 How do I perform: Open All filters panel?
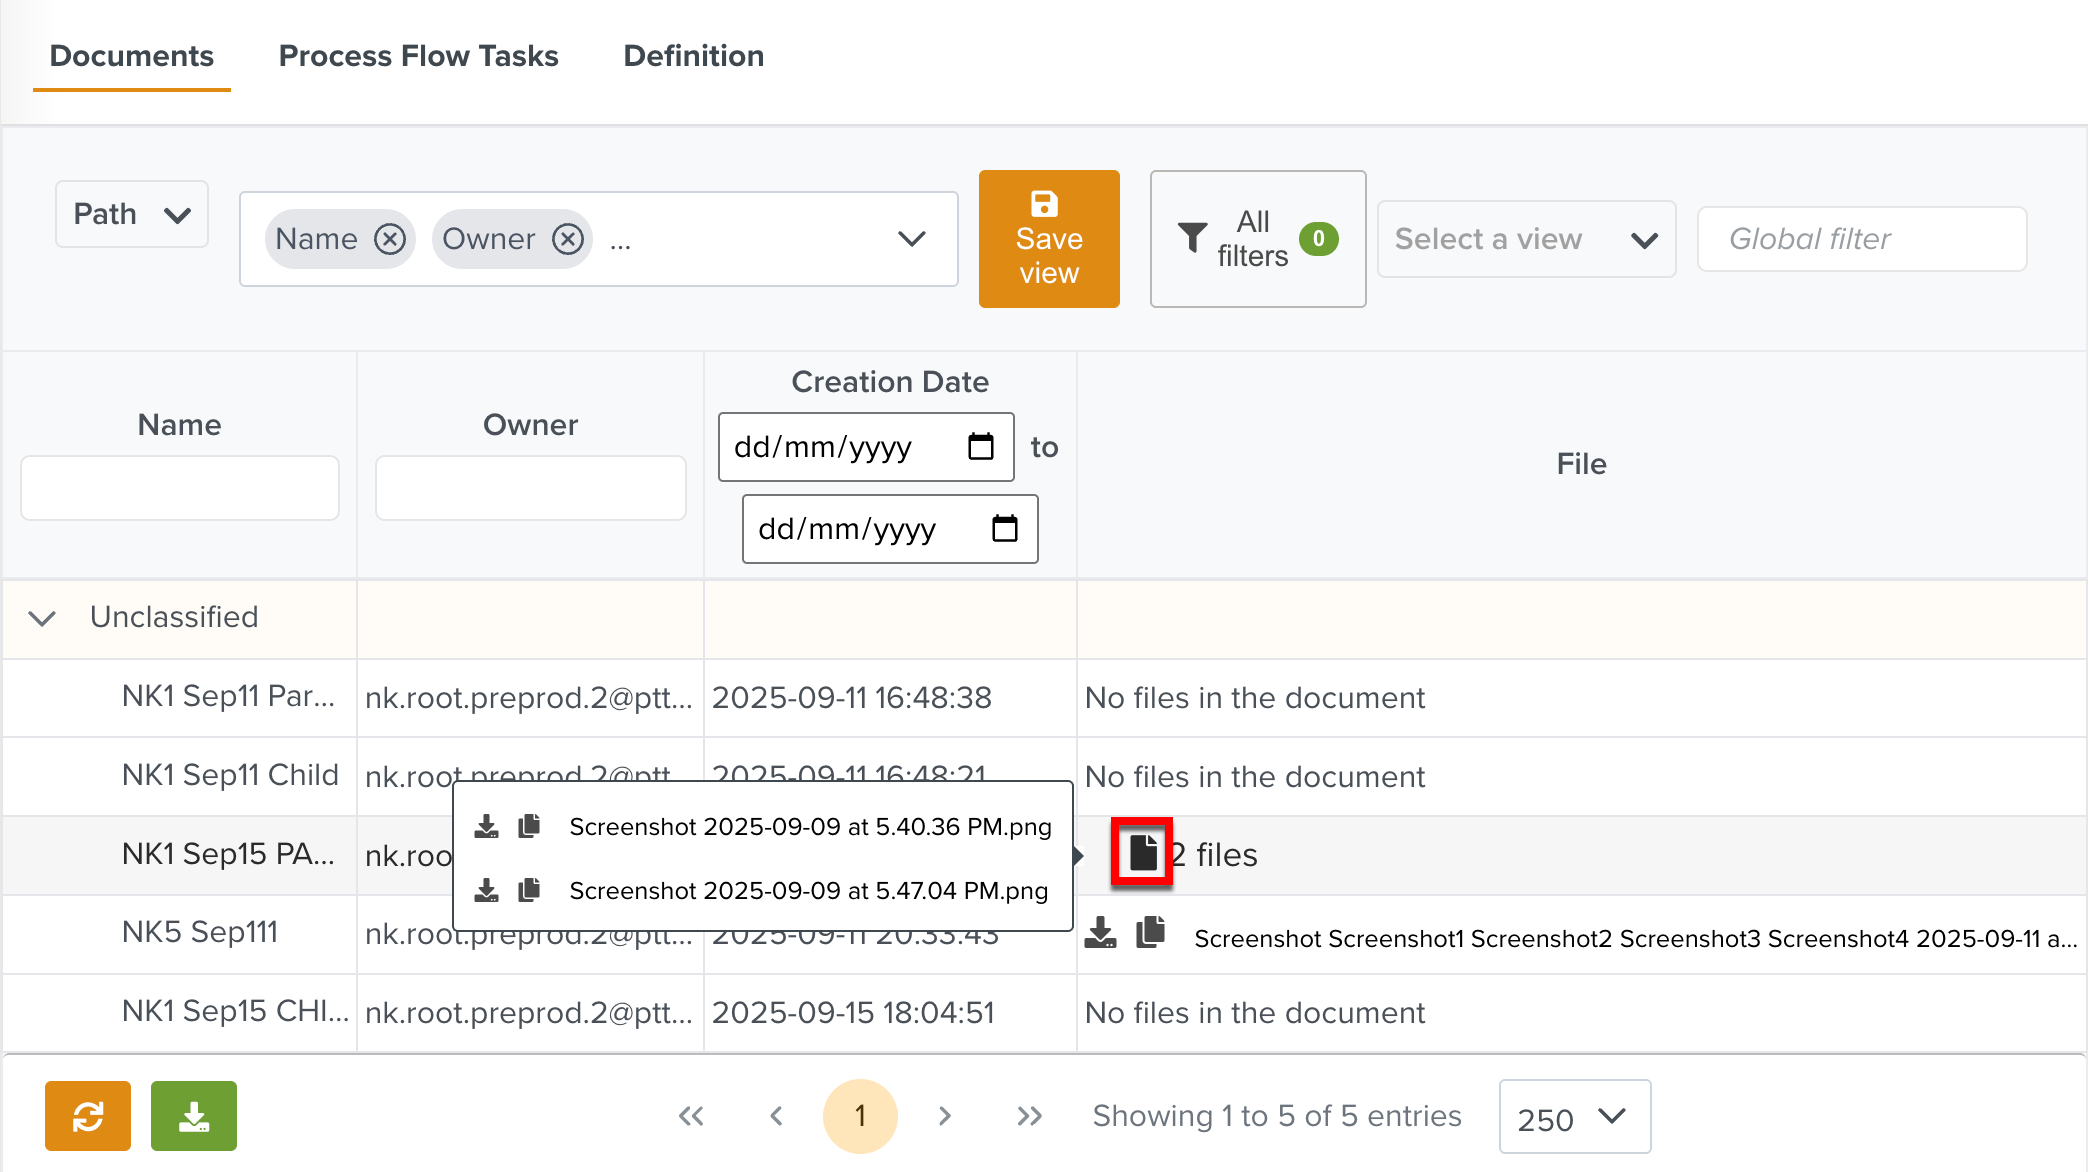tap(1257, 239)
